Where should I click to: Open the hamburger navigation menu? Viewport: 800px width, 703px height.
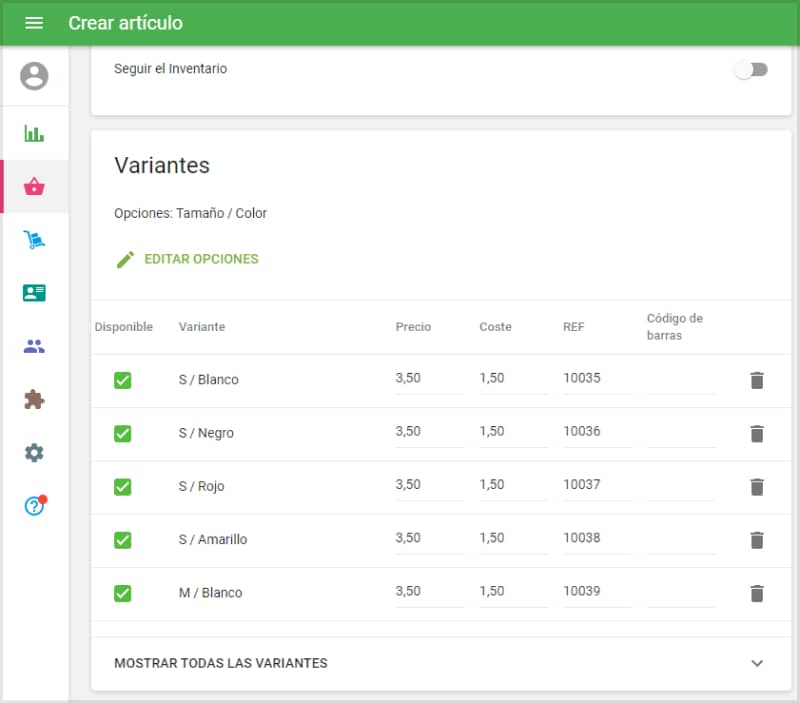click(34, 23)
